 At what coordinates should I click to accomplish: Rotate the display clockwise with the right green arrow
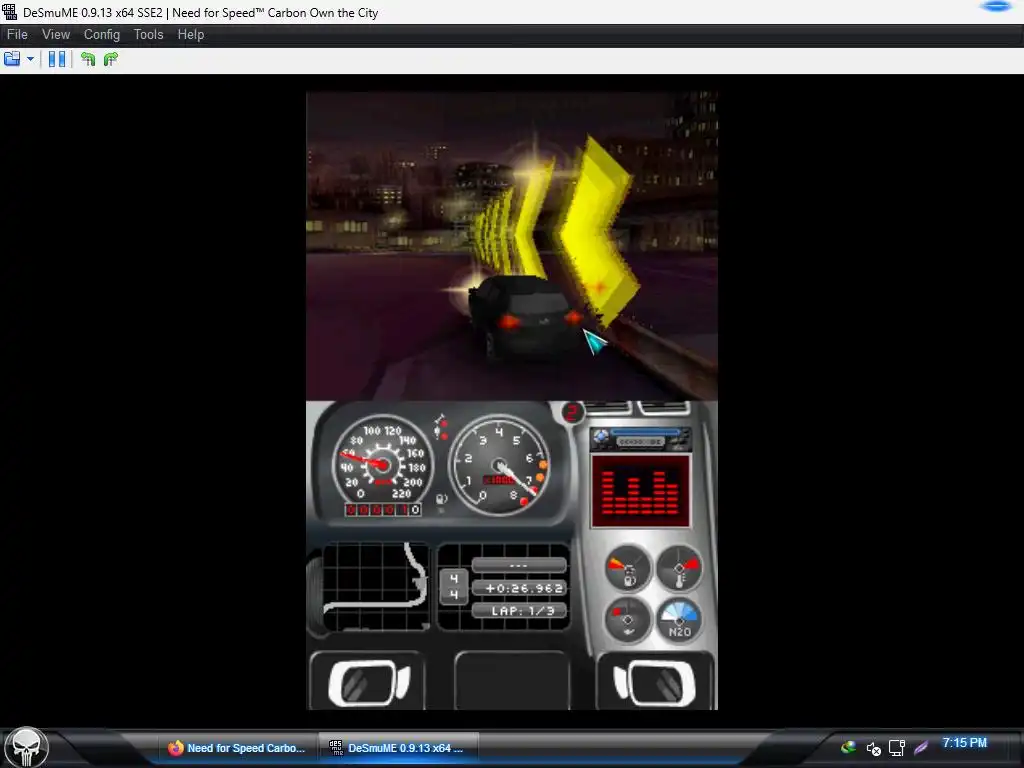click(x=111, y=59)
